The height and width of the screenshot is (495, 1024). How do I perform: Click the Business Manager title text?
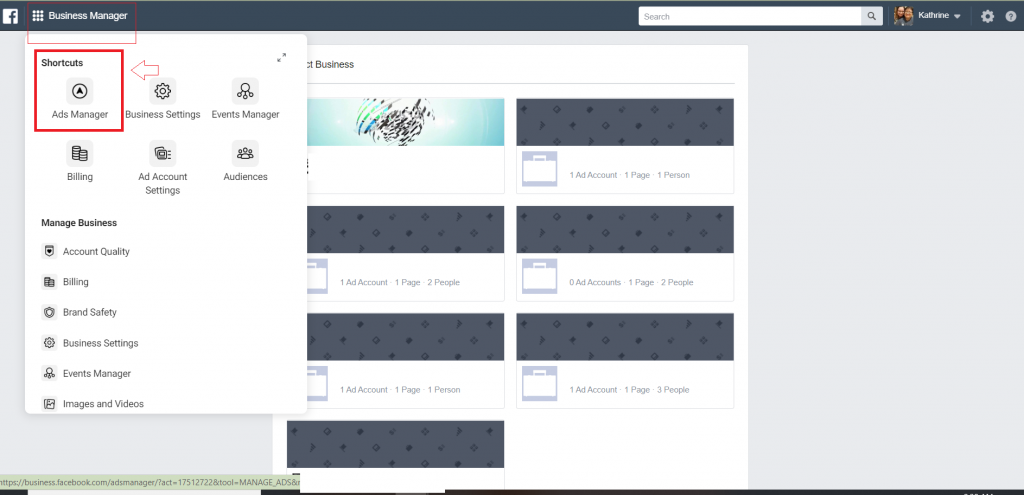tap(88, 16)
